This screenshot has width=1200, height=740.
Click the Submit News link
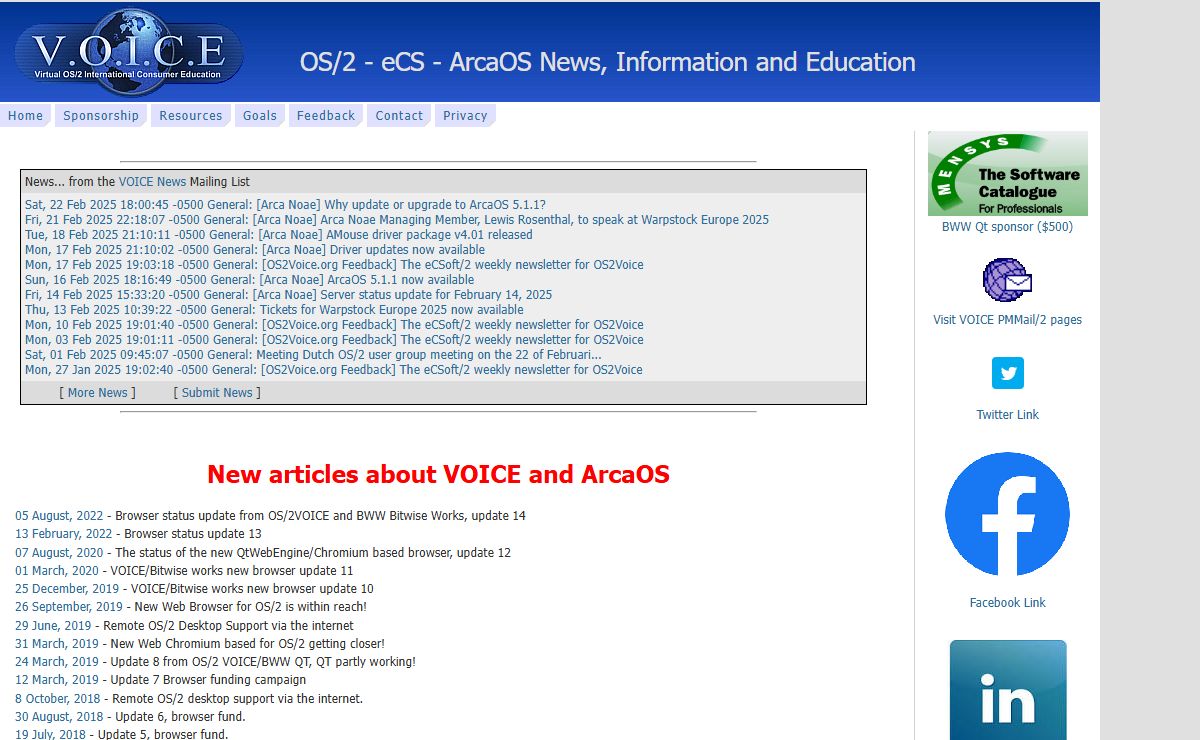pyautogui.click(x=217, y=393)
